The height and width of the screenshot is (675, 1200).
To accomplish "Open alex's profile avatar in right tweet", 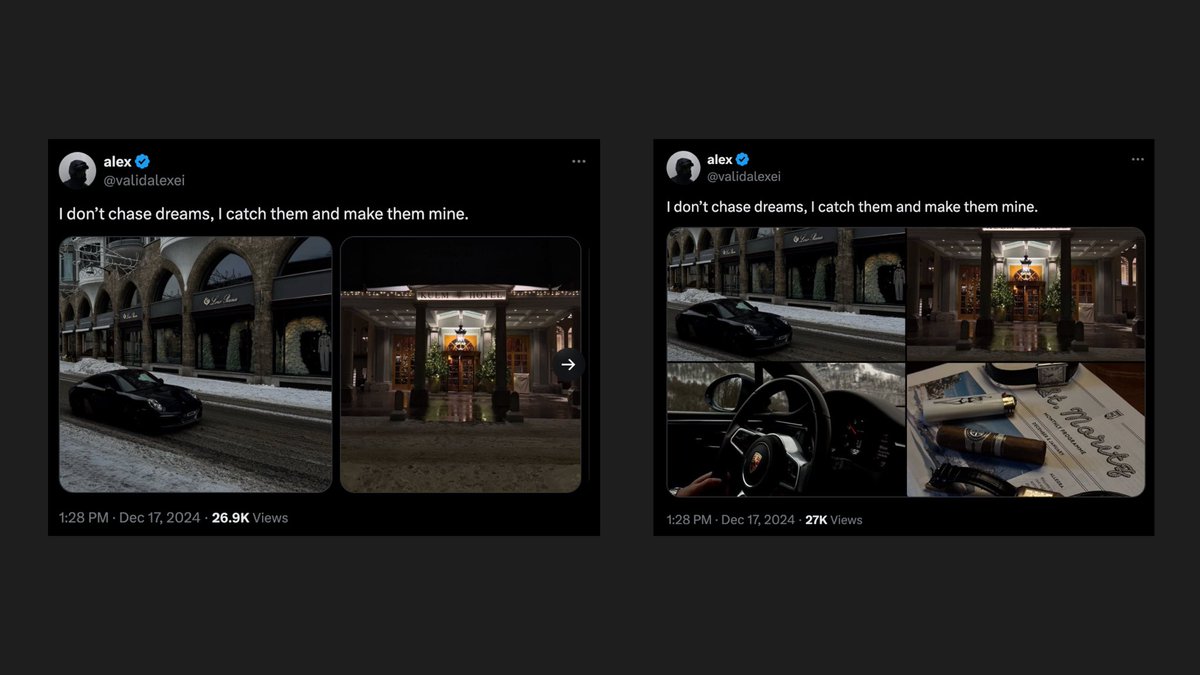I will (683, 168).
